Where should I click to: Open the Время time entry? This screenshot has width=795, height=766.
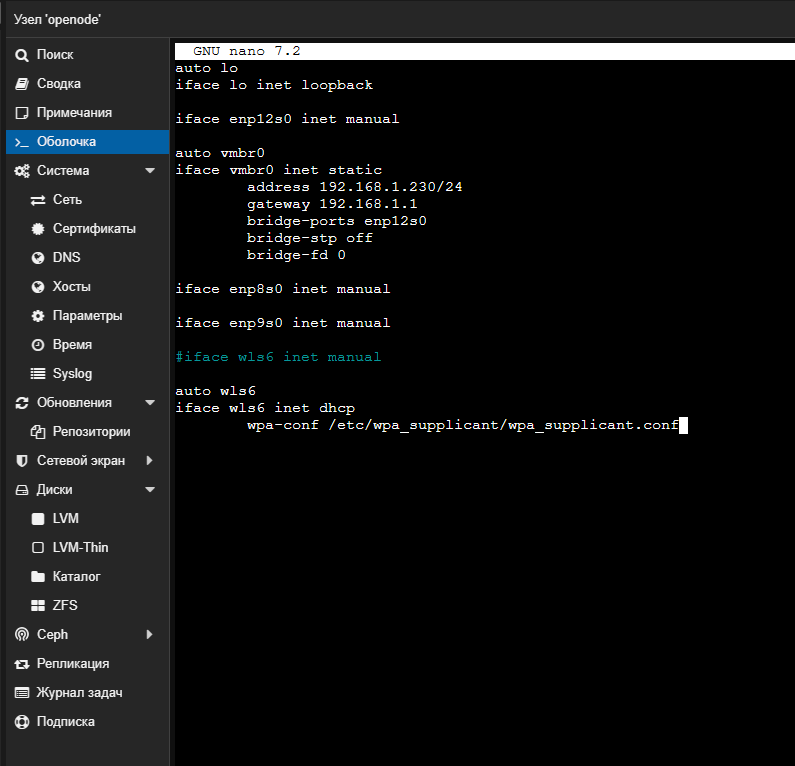tap(73, 345)
